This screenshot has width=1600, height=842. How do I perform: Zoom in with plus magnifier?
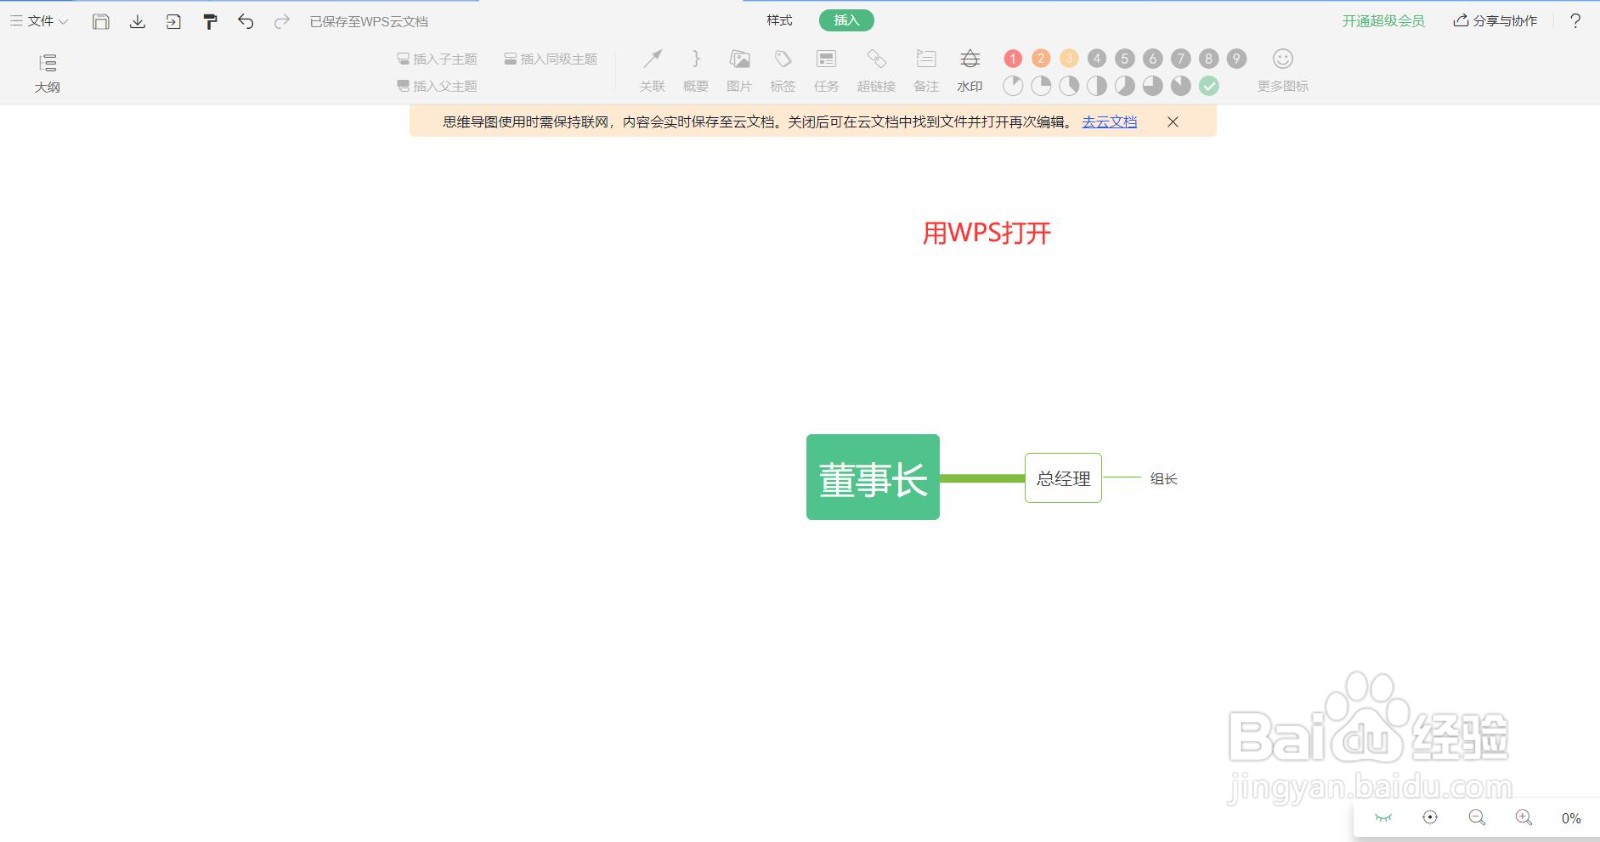[x=1524, y=818]
